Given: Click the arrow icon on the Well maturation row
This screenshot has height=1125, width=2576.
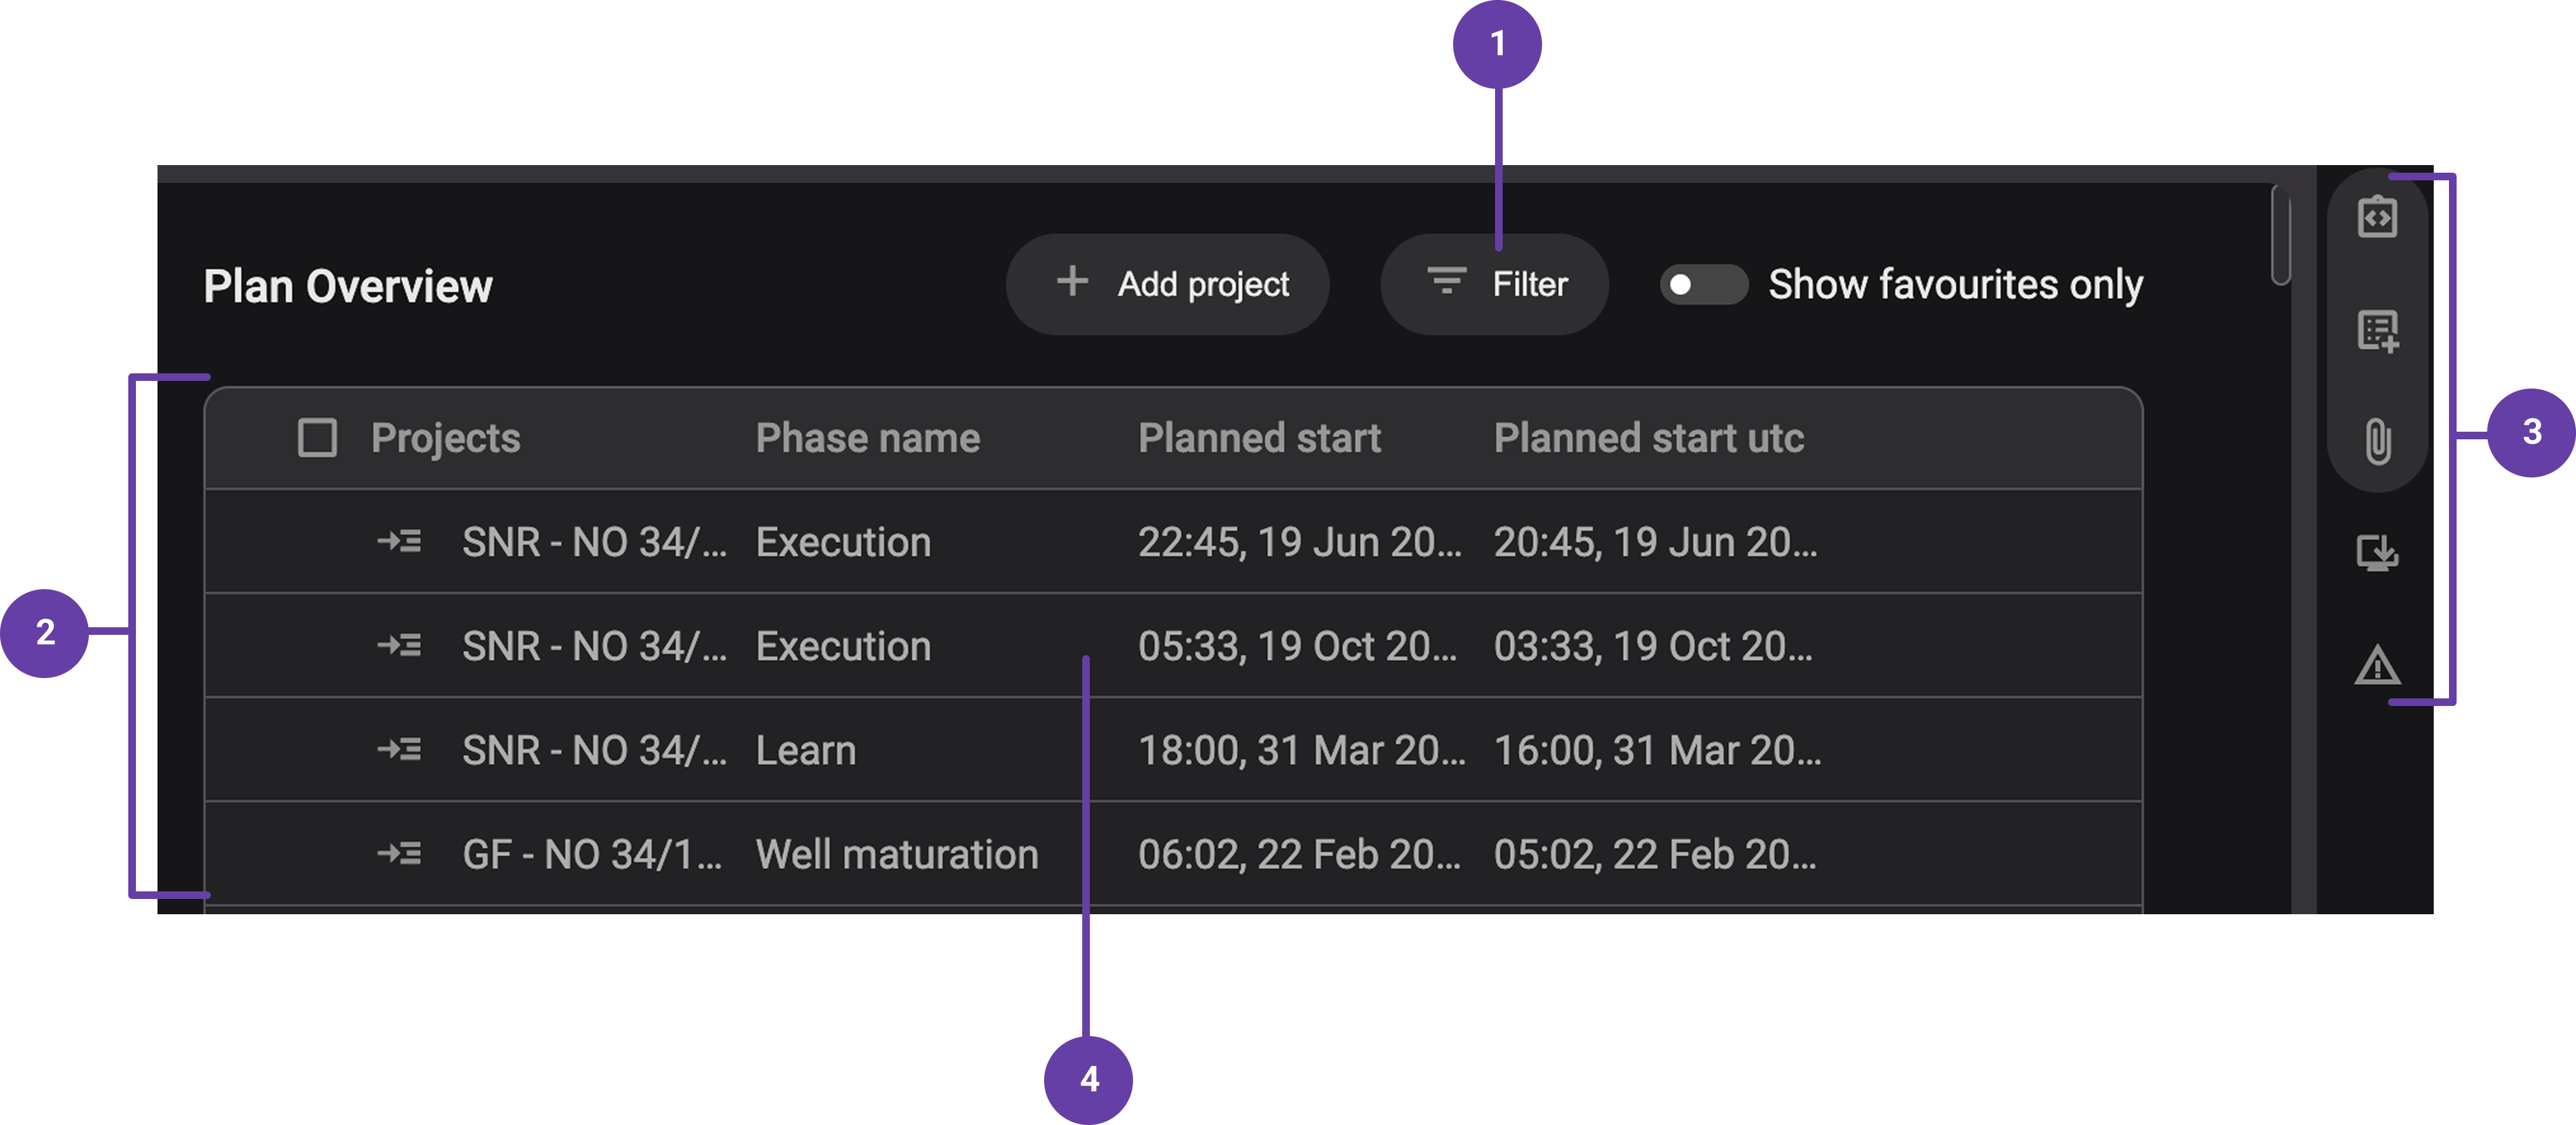Looking at the screenshot, I should pos(400,854).
